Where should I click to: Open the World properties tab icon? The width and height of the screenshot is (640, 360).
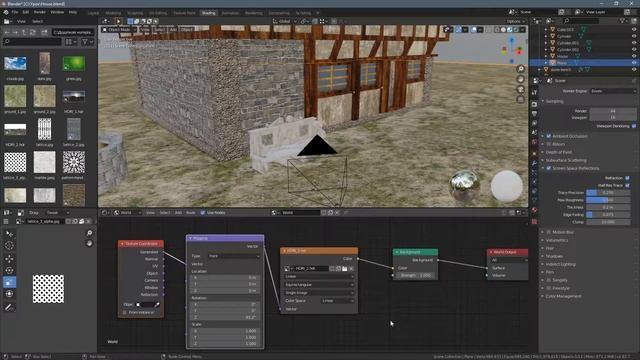tap(534, 142)
